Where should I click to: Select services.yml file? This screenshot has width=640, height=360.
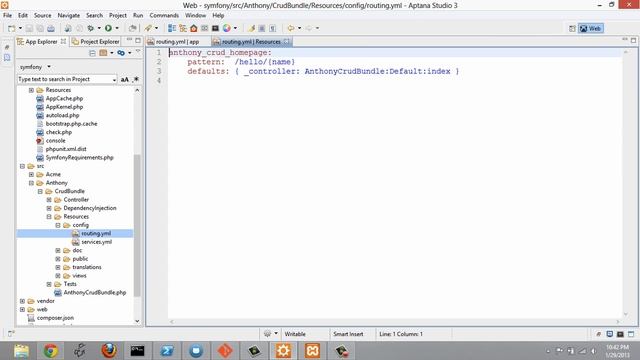tap(96, 242)
